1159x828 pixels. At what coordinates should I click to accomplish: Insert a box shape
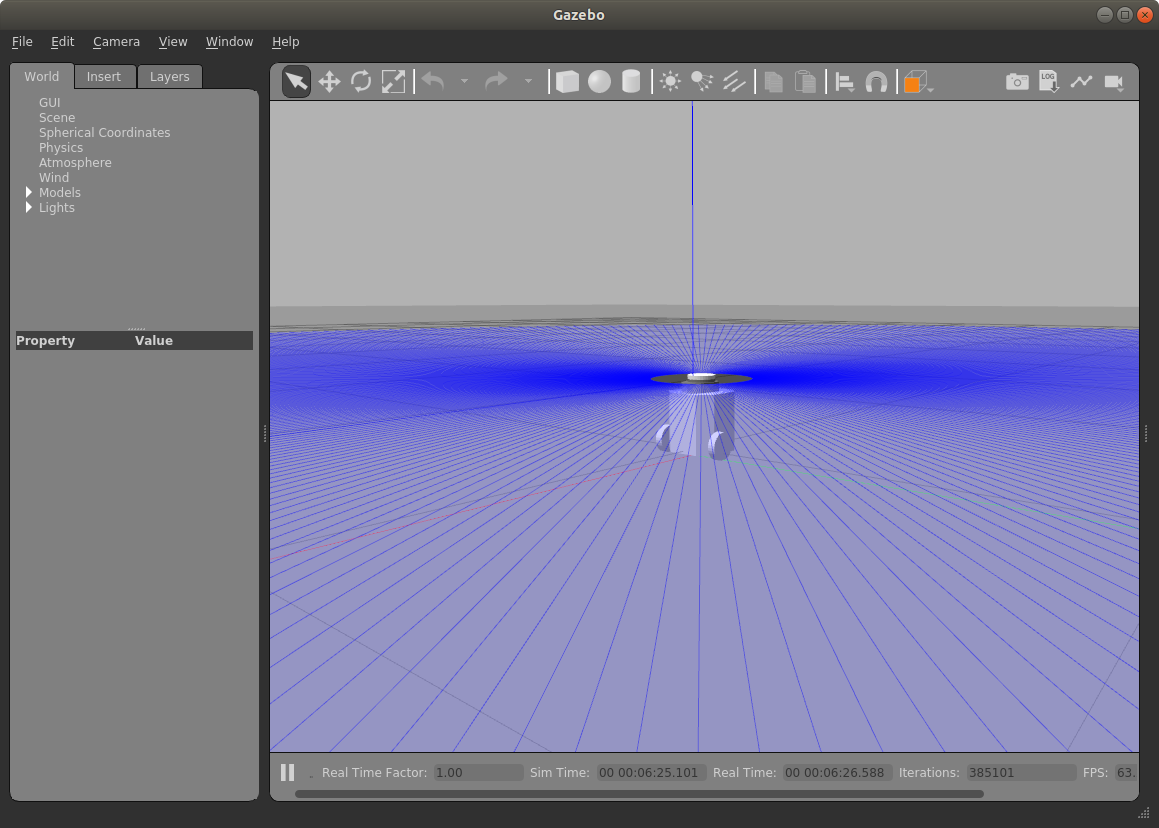pos(567,81)
